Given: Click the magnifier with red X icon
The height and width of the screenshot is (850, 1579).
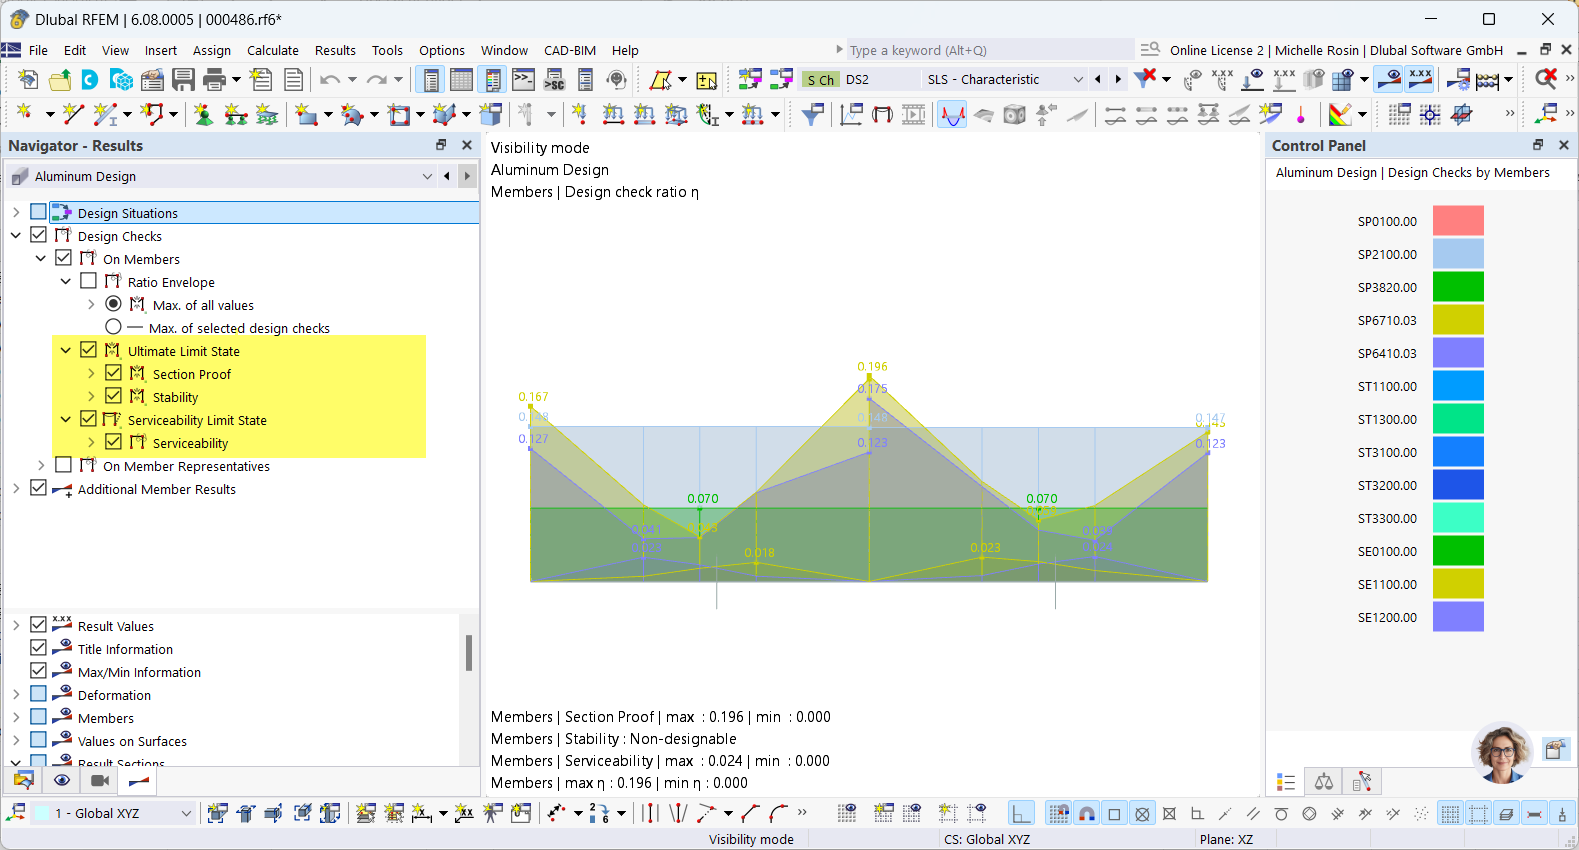Looking at the screenshot, I should (x=1545, y=78).
